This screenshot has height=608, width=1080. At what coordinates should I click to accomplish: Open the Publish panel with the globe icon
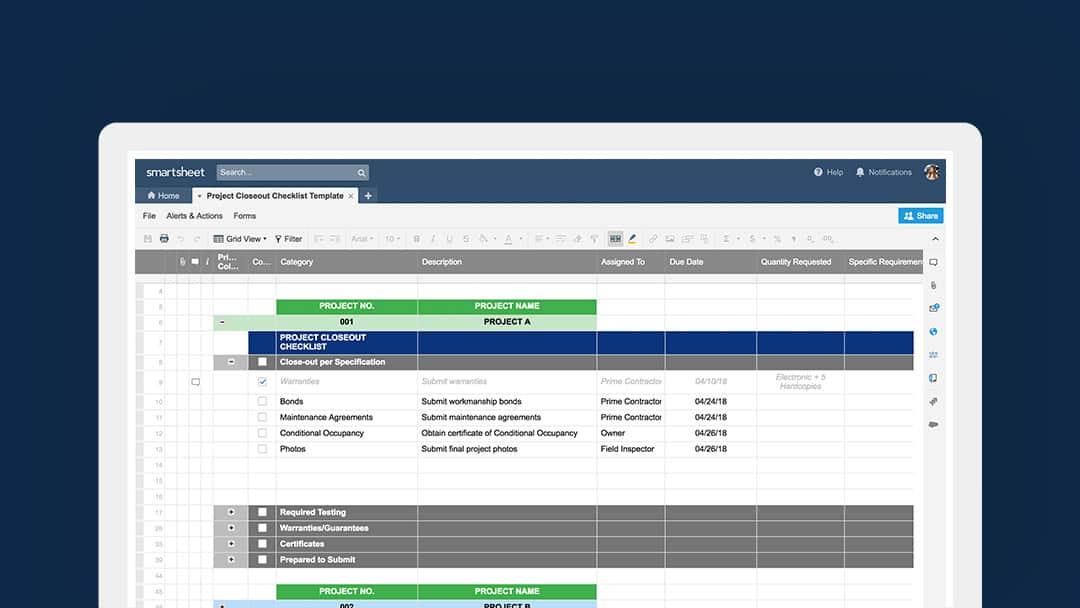[932, 331]
